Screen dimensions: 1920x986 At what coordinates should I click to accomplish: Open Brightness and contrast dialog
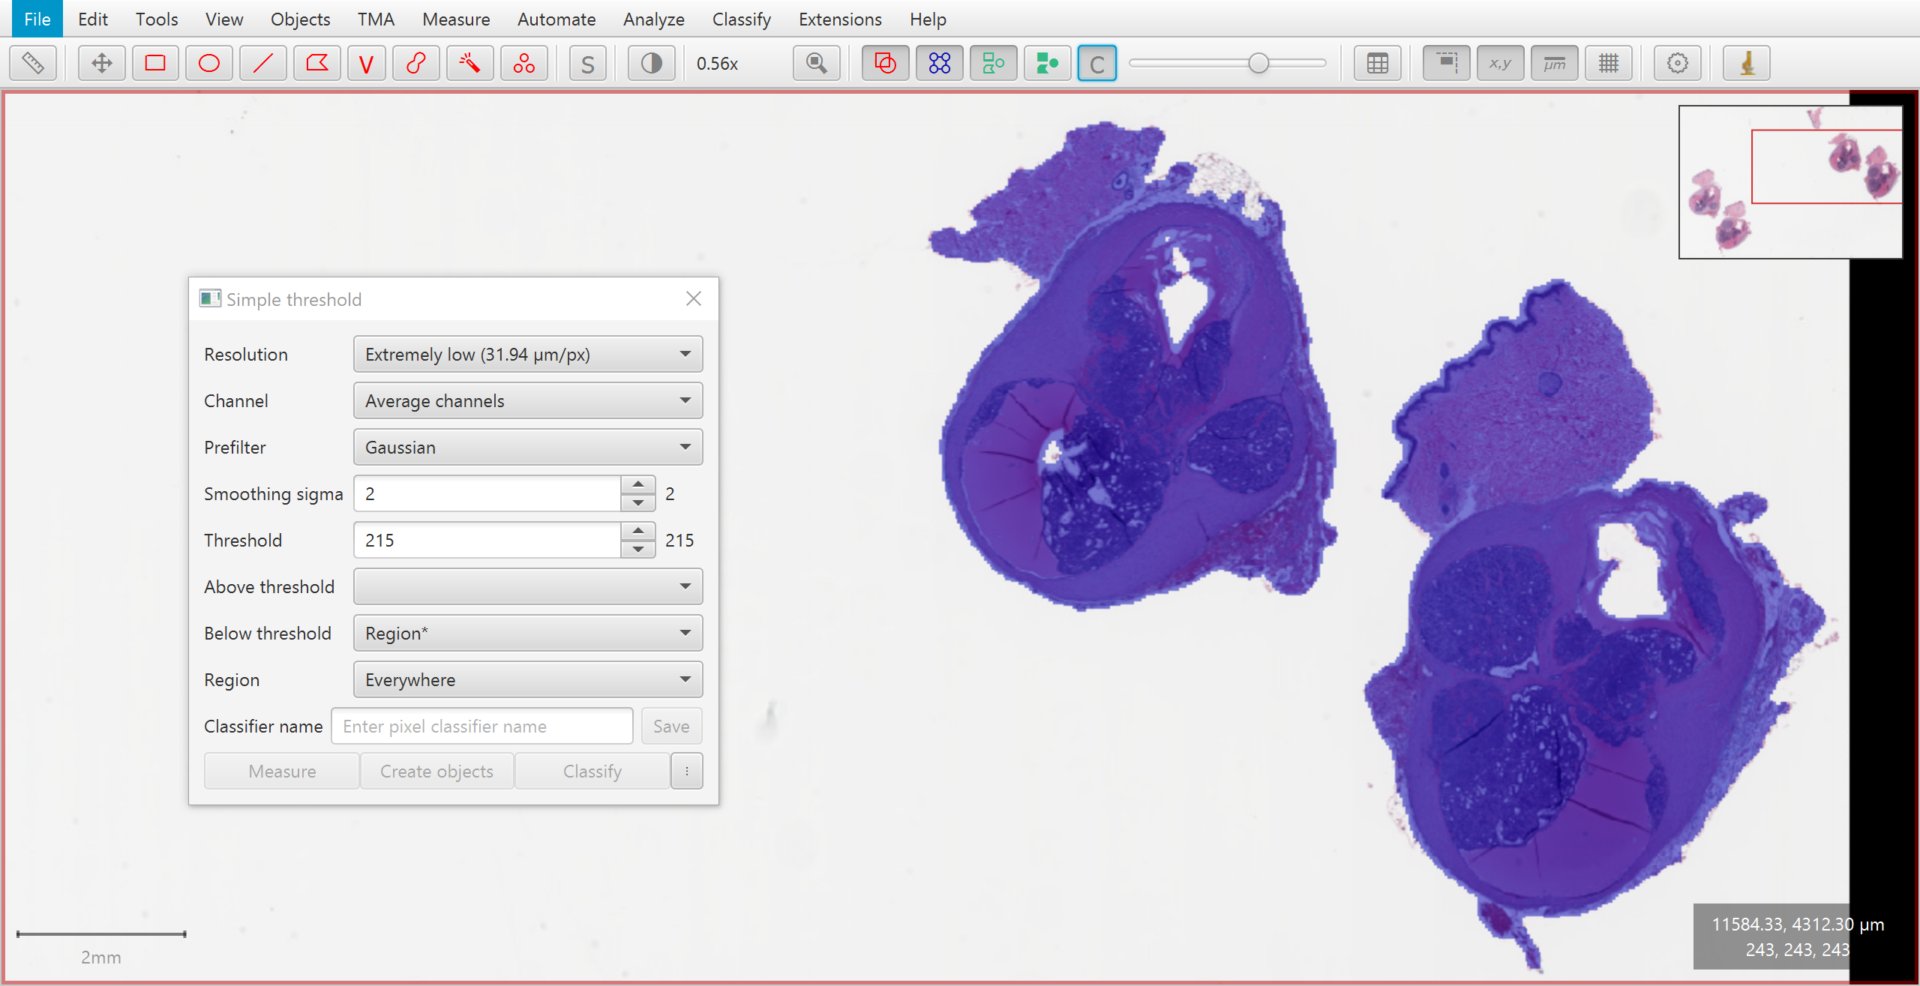[x=651, y=63]
